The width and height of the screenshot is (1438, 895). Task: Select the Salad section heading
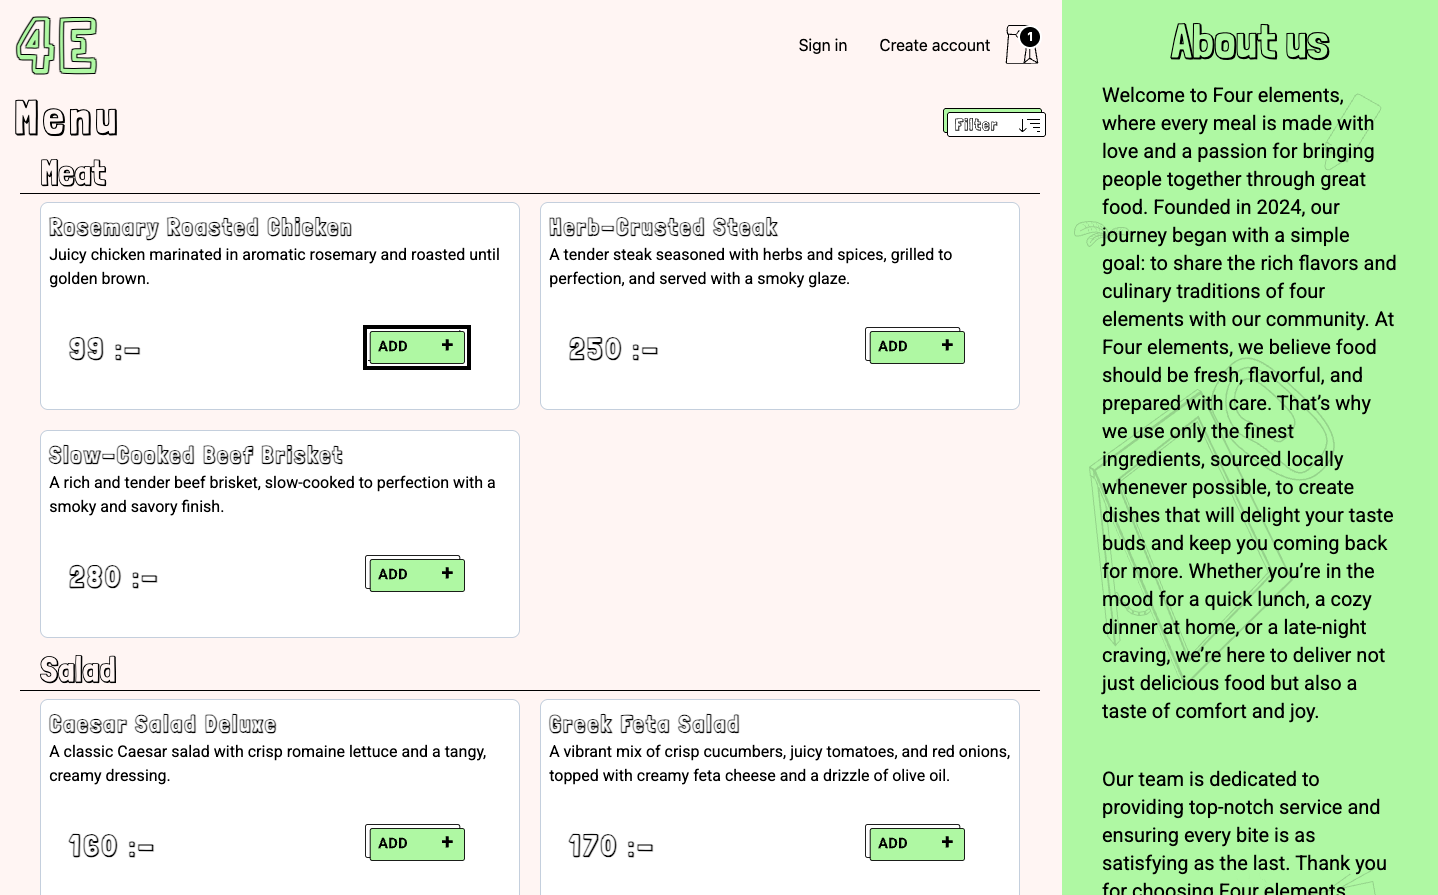(x=79, y=670)
